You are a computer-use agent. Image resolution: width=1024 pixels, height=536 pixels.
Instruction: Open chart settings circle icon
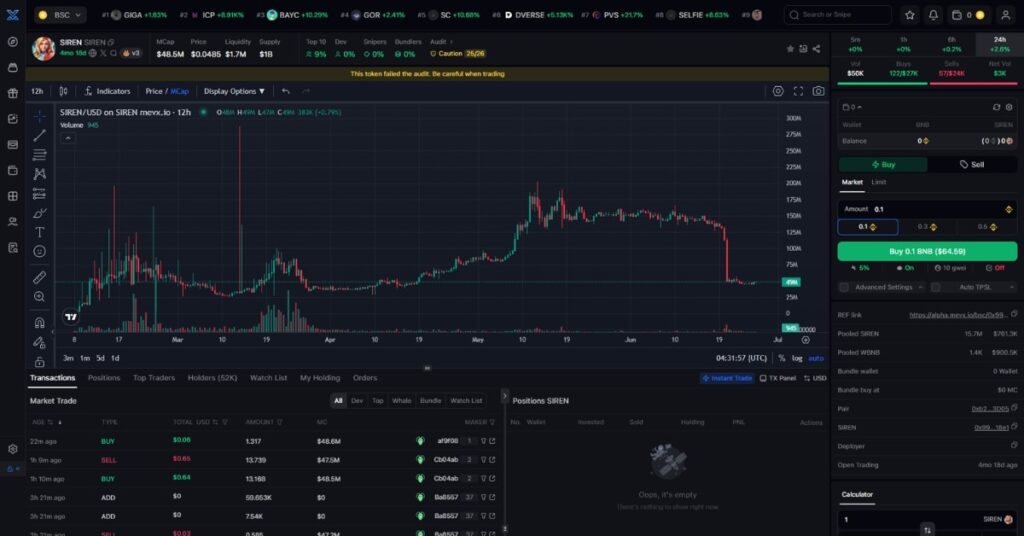tap(778, 91)
